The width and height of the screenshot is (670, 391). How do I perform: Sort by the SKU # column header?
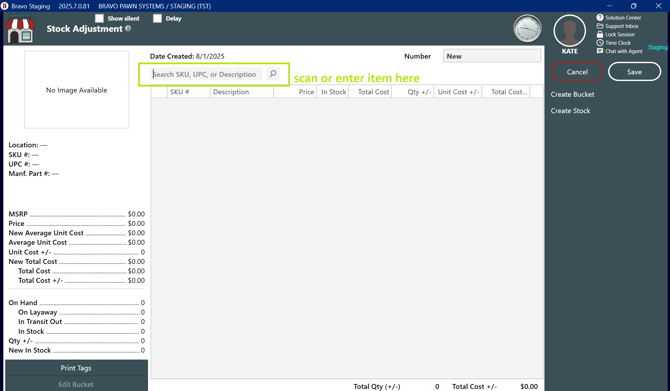pyautogui.click(x=188, y=92)
